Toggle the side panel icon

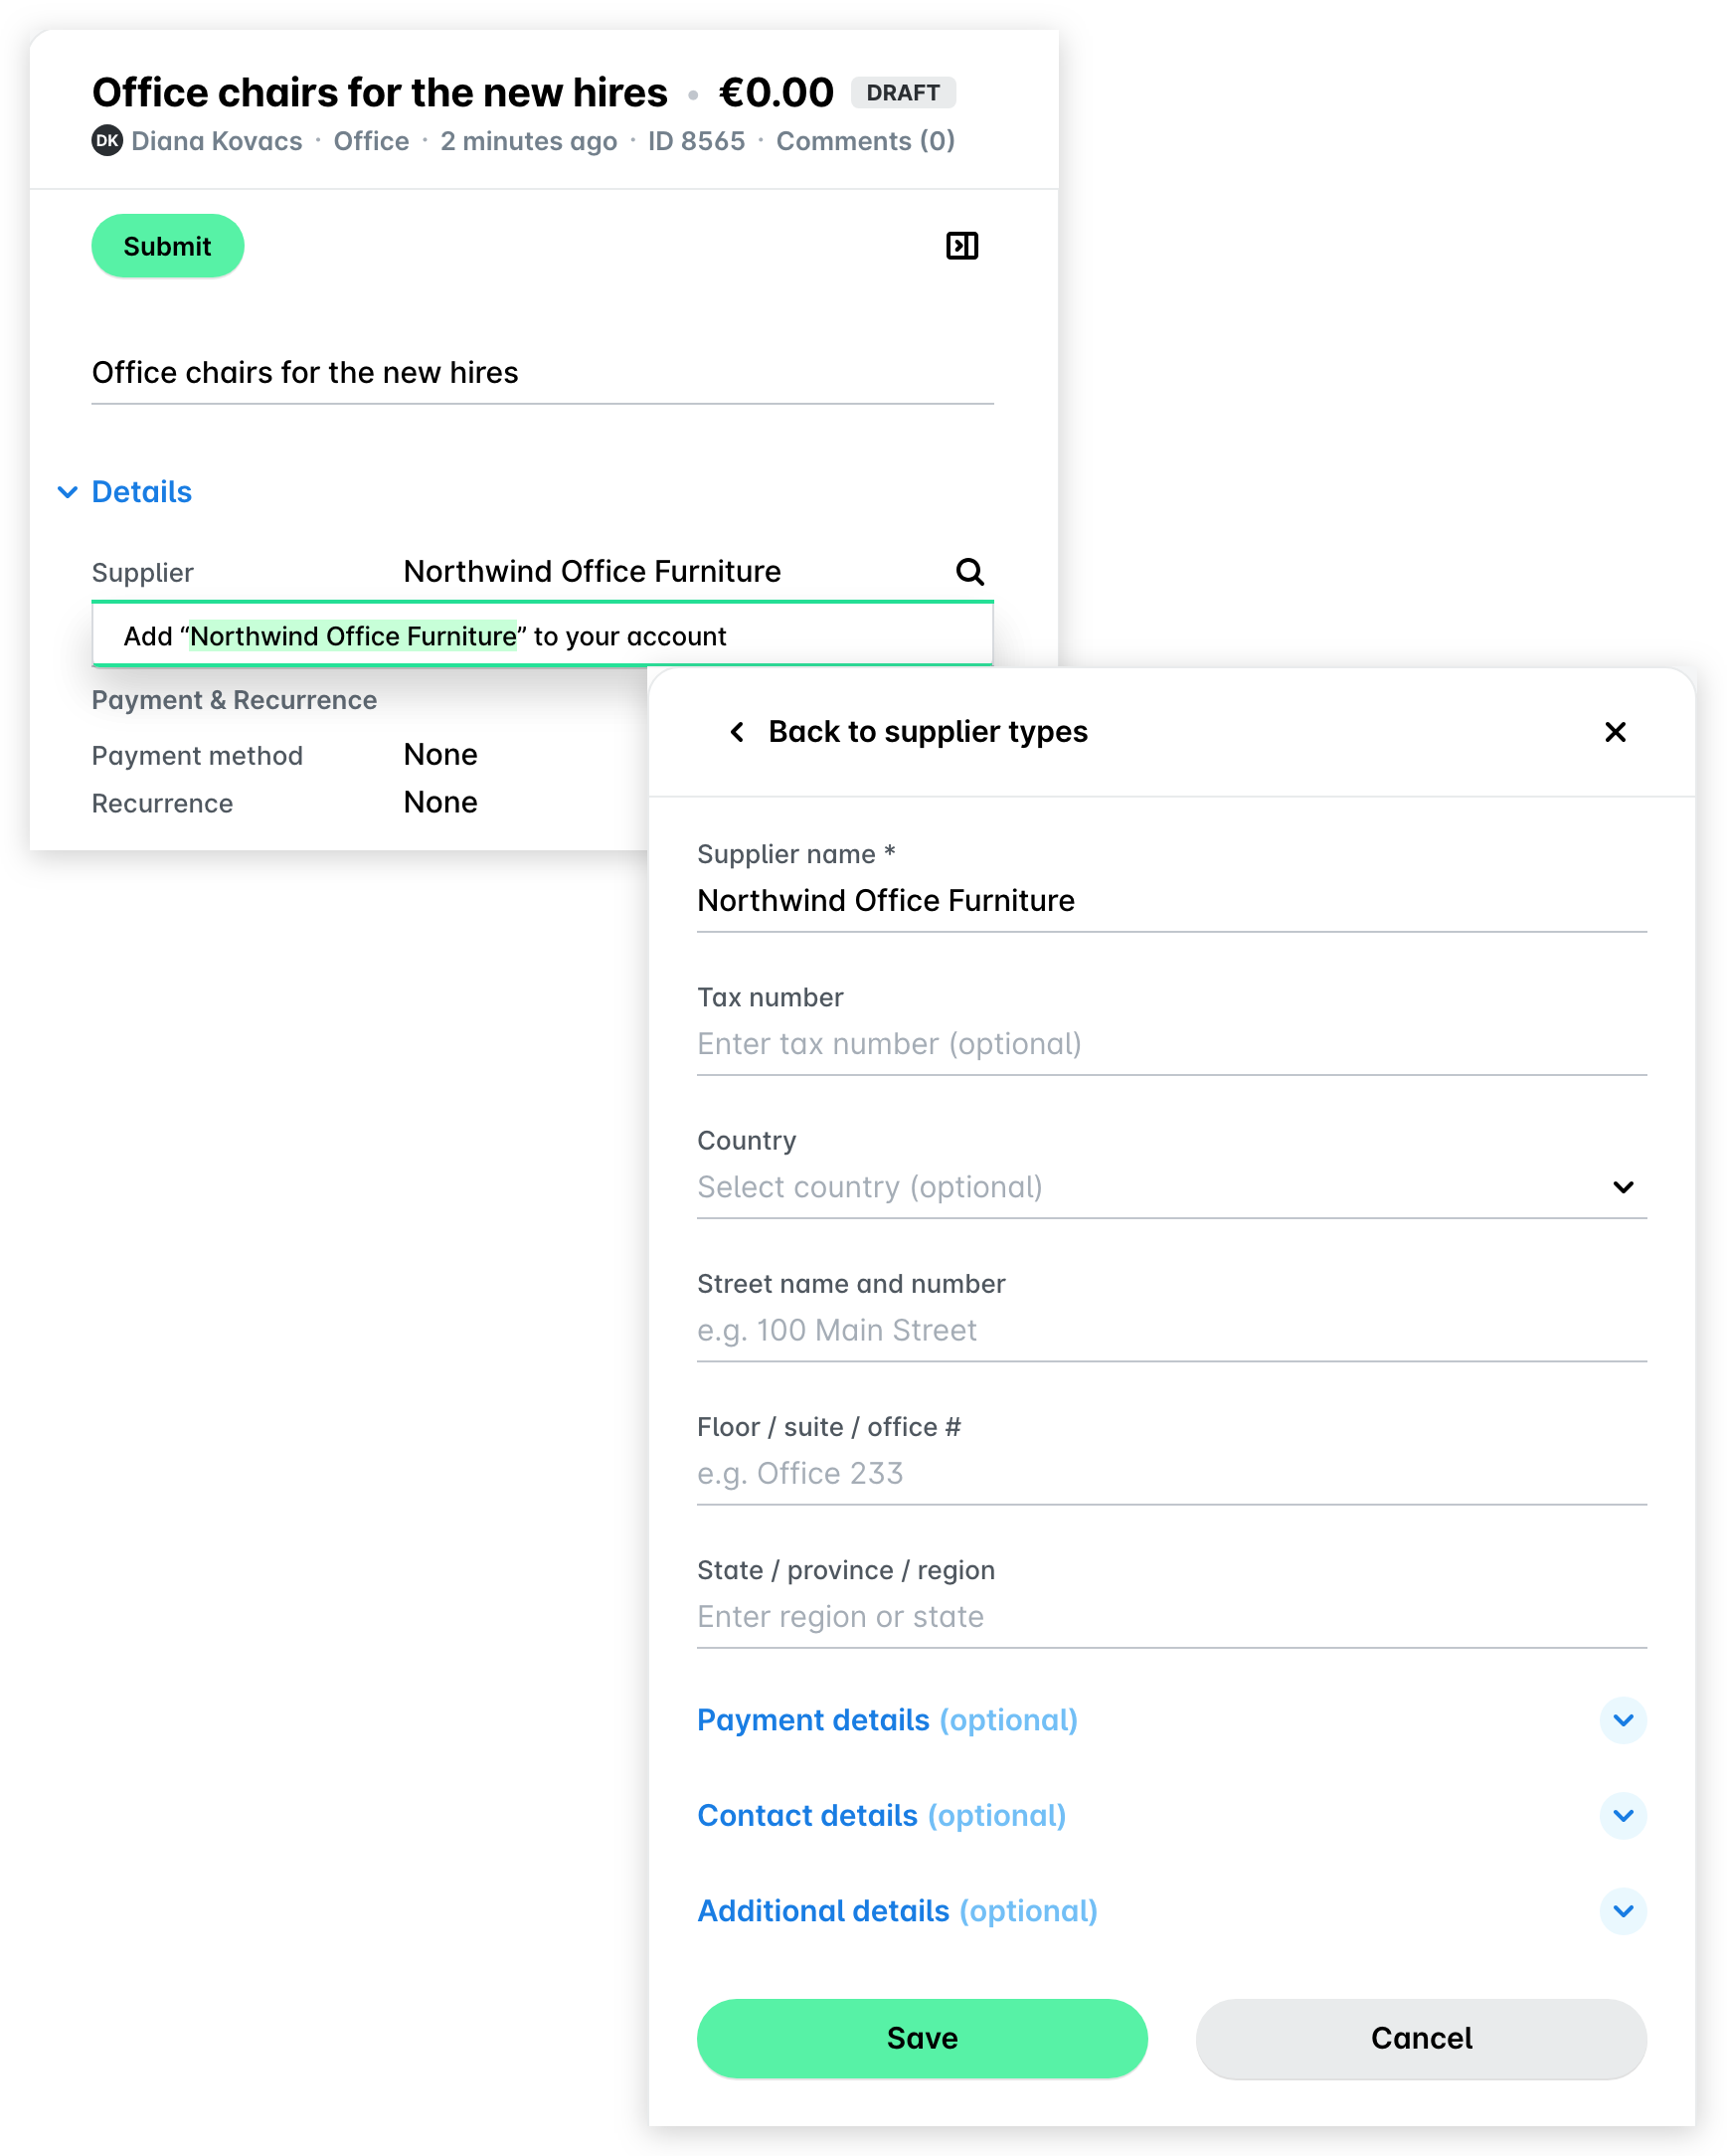click(962, 245)
